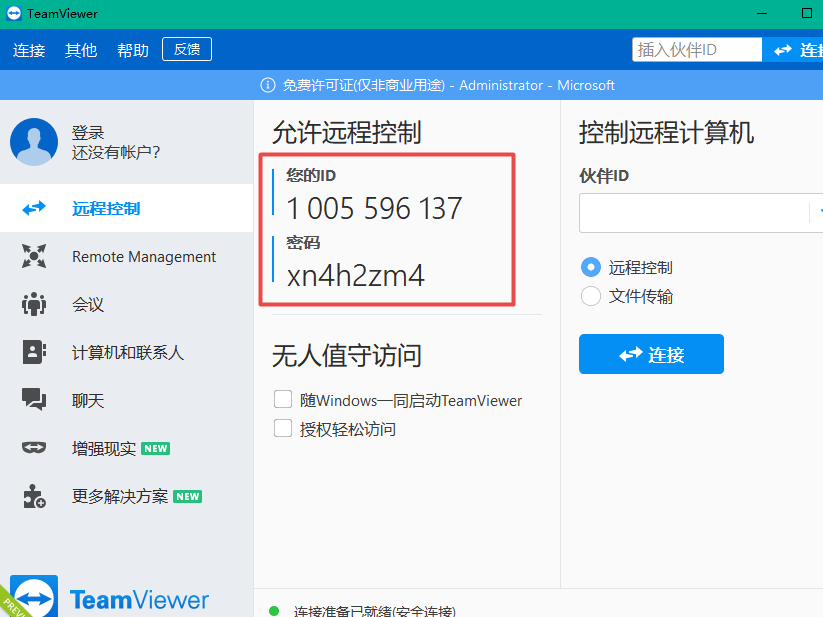
Task: Select the 远程控制 radio button
Action: (x=591, y=267)
